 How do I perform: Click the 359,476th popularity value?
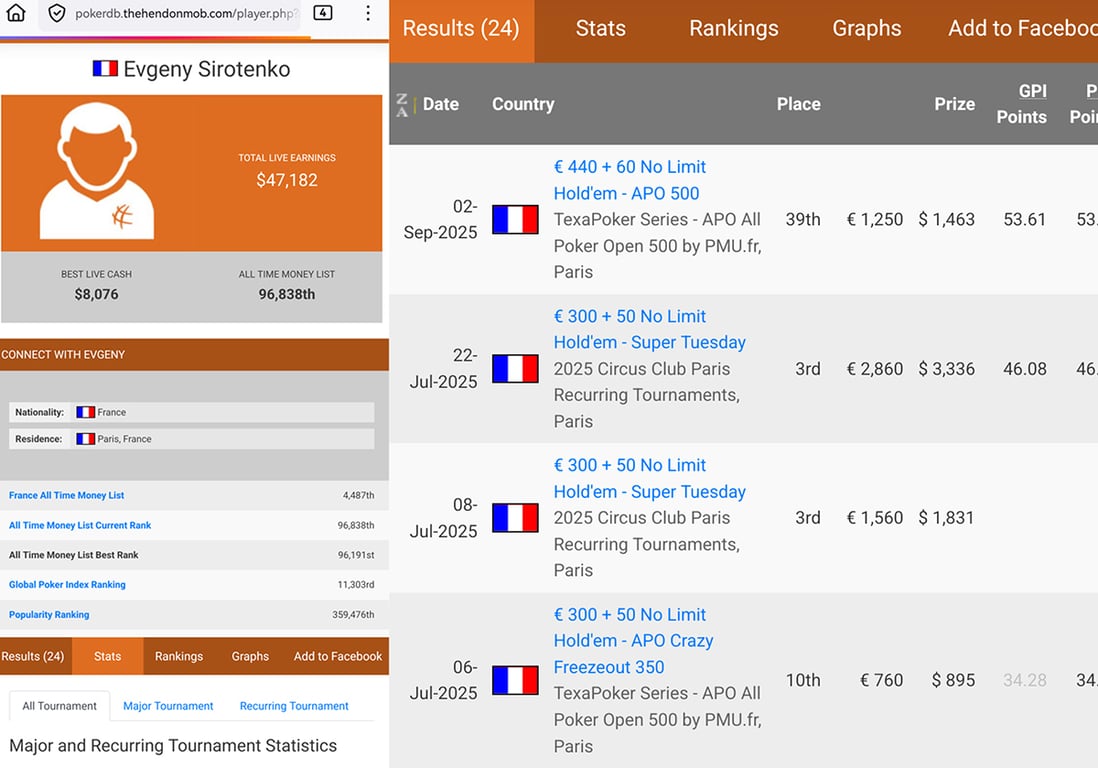point(353,615)
